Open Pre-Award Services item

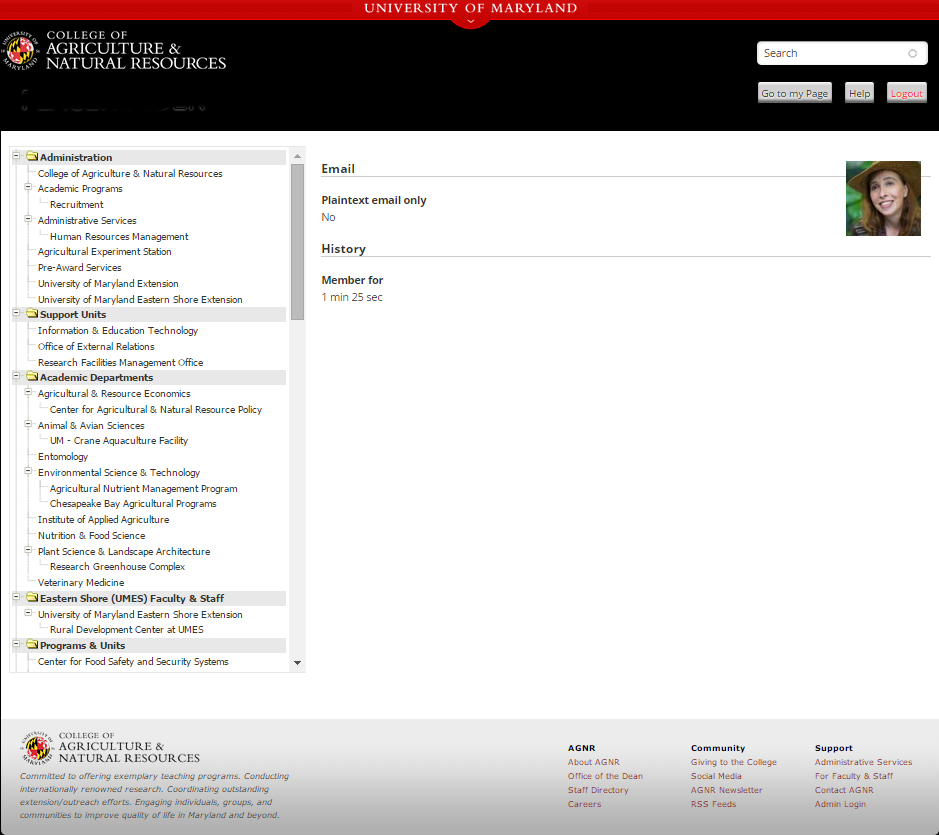[80, 268]
